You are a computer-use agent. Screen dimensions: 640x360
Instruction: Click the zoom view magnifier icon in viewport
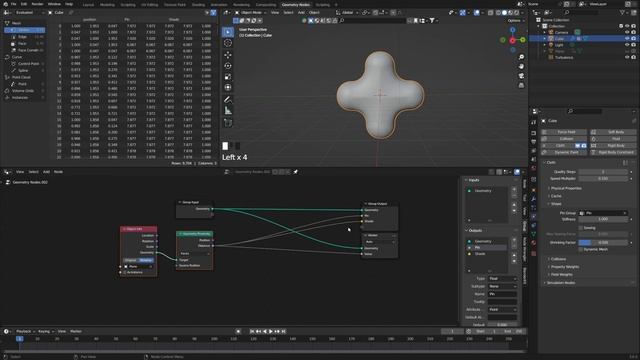(x=521, y=57)
